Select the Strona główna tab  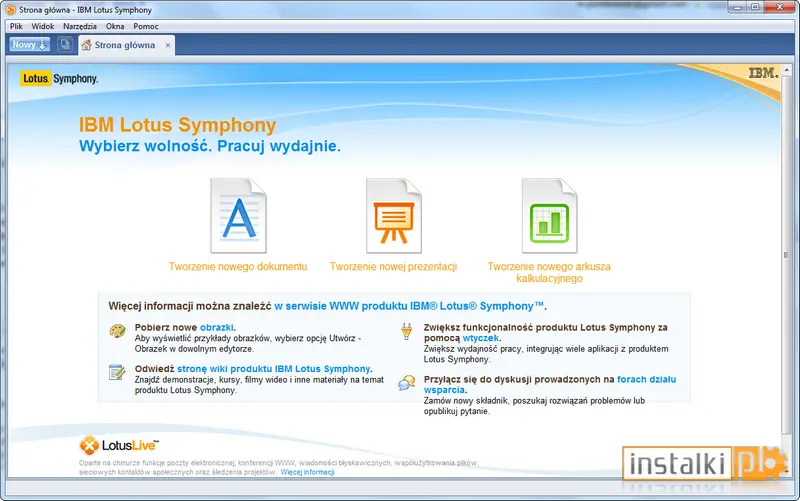[x=127, y=45]
